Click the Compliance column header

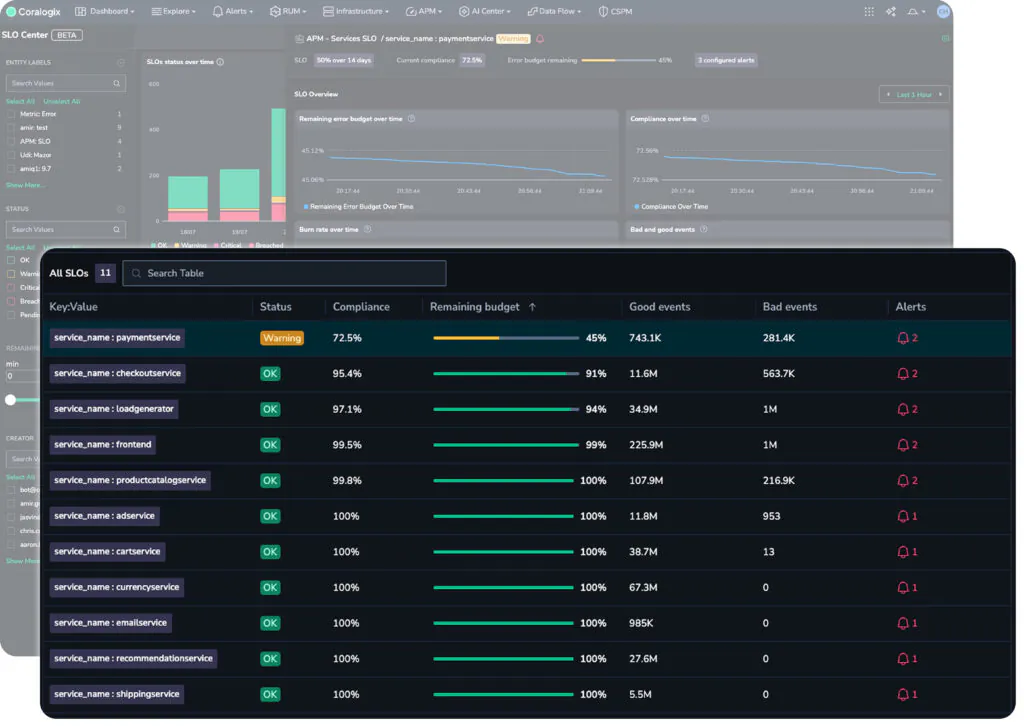(361, 307)
